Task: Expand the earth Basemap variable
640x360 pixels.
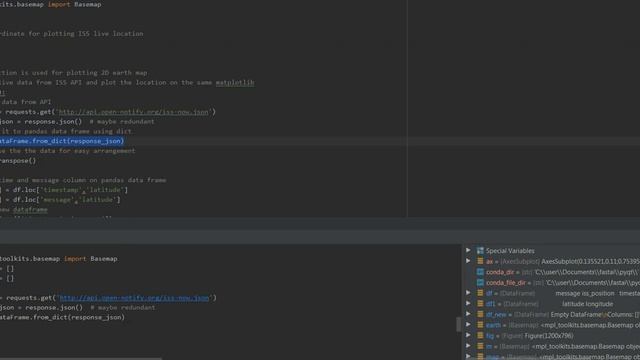Action: pyautogui.click(x=468, y=324)
